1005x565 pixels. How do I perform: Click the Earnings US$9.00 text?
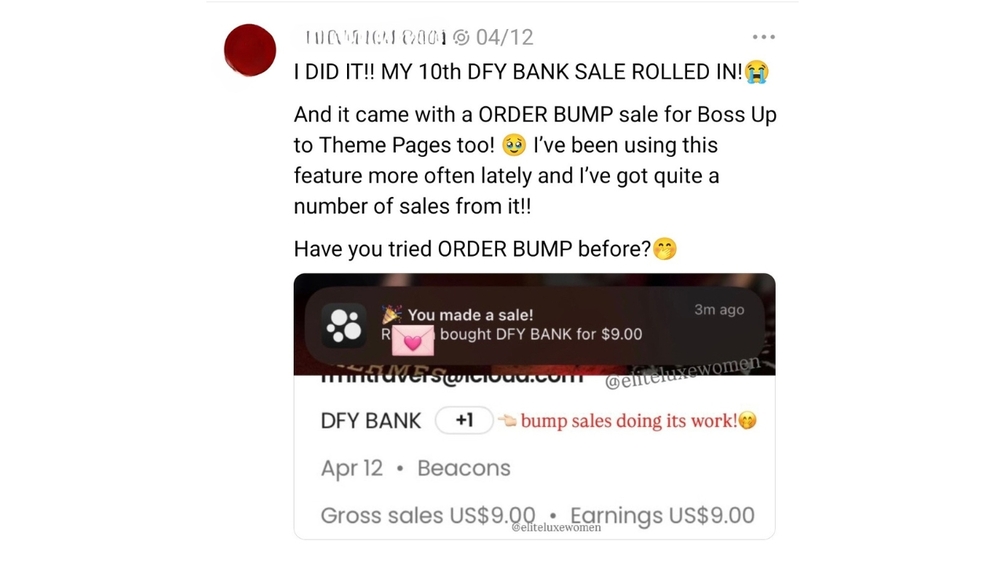point(662,516)
